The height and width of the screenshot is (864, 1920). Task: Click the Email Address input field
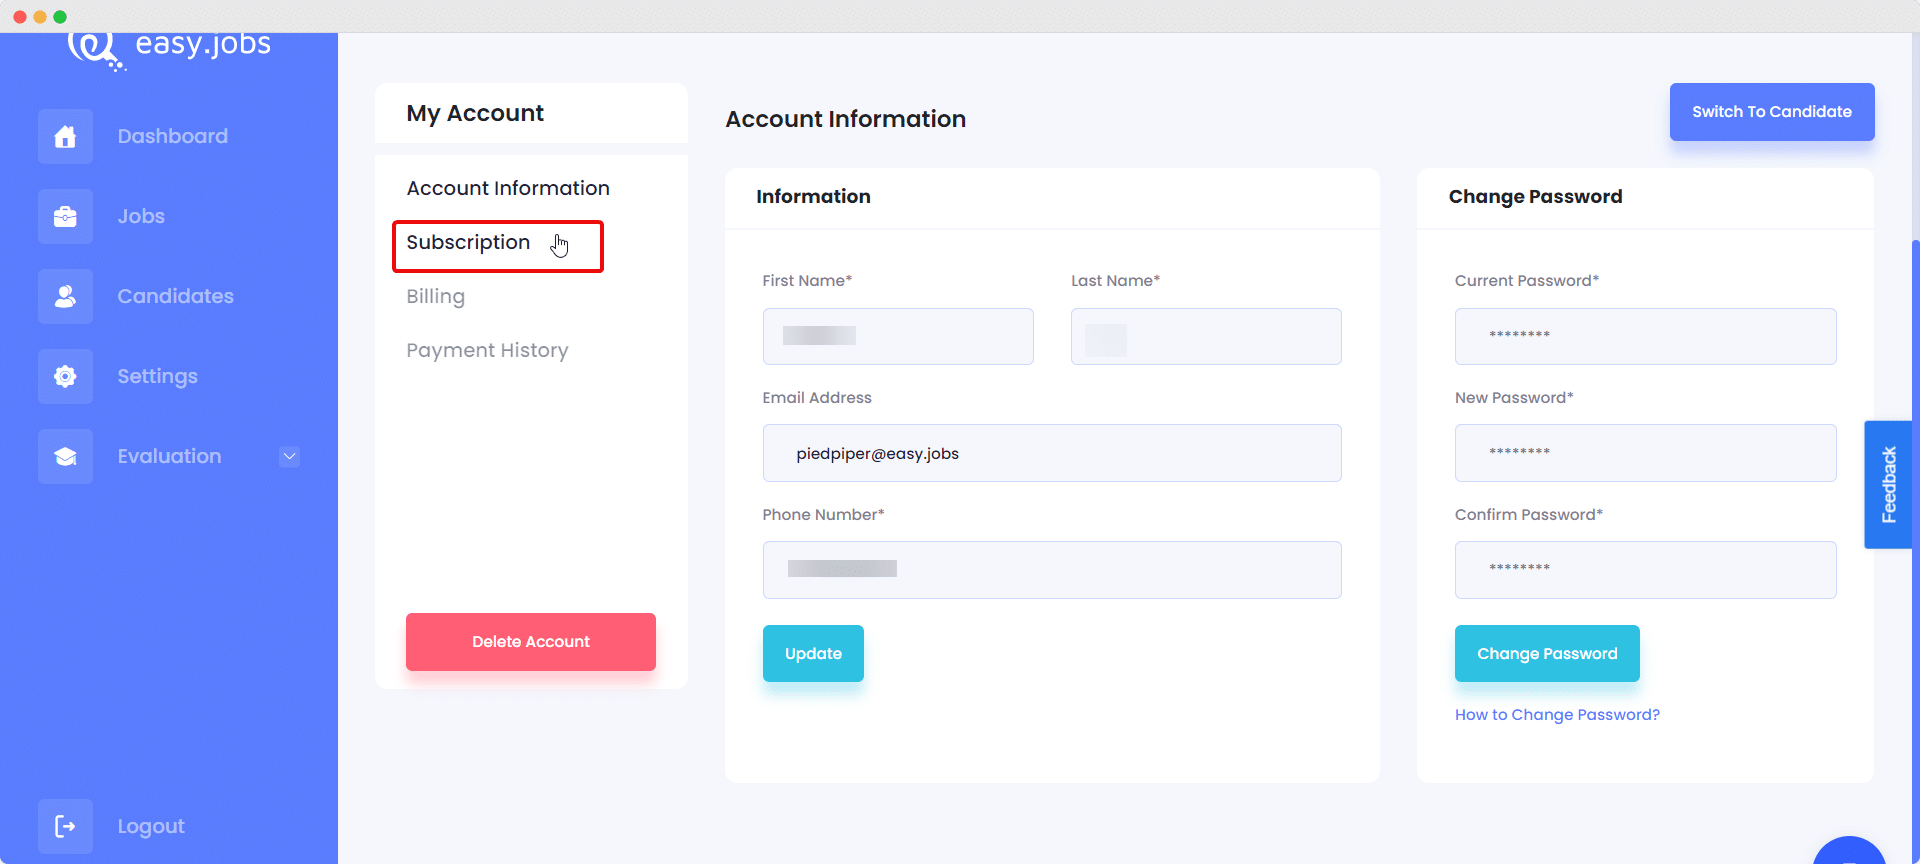click(x=1051, y=453)
